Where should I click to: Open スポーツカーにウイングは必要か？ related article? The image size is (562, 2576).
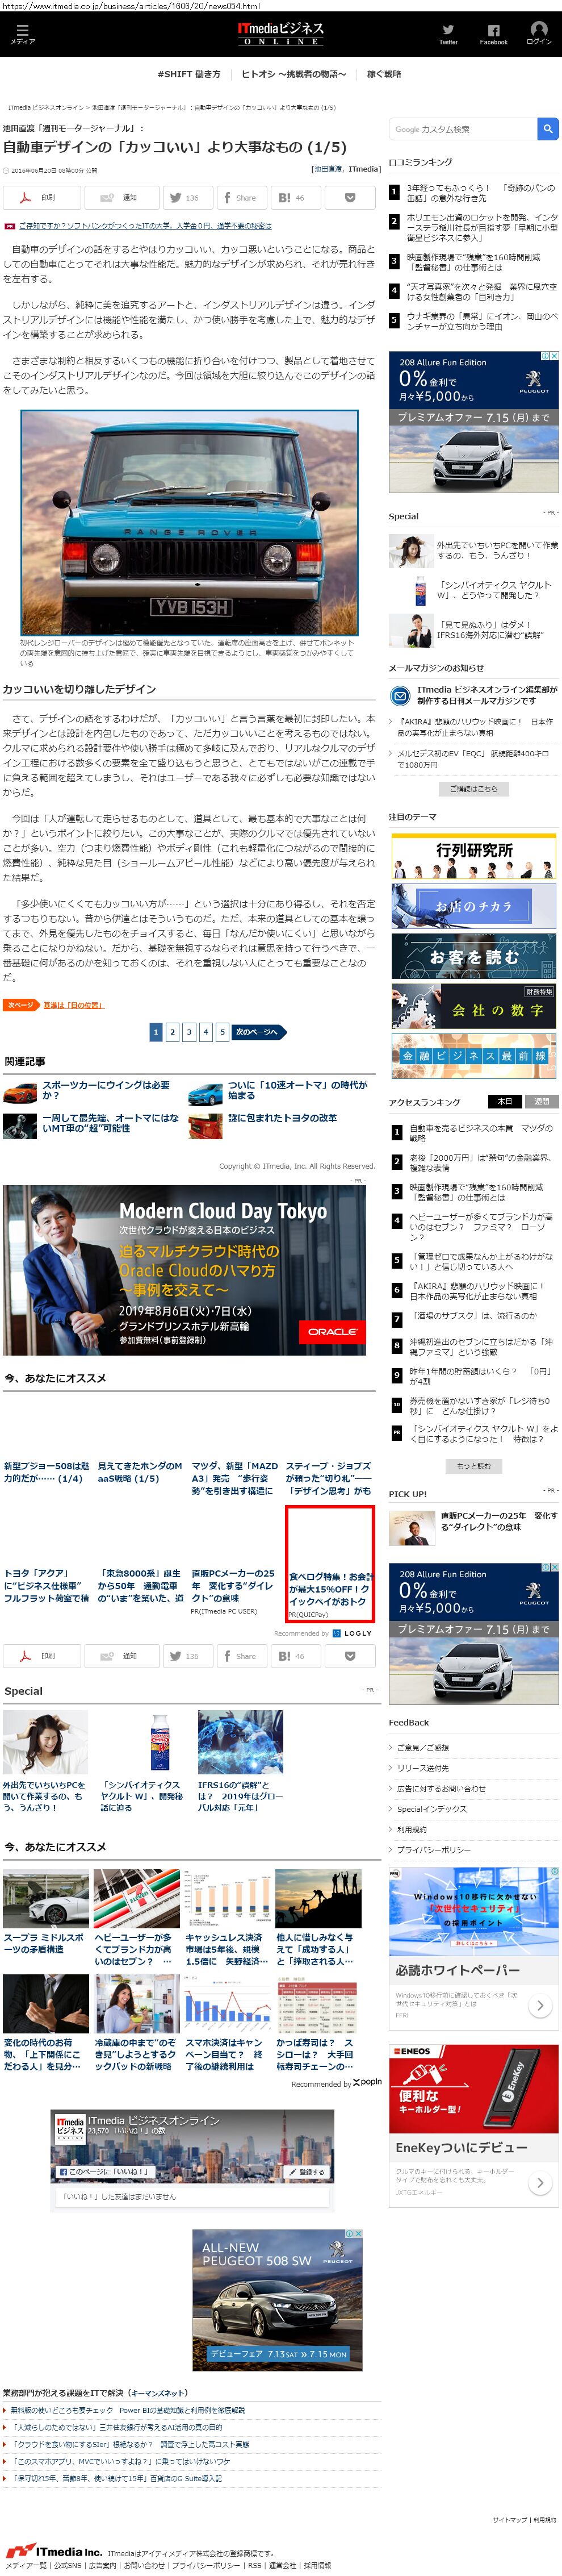pos(106,1090)
